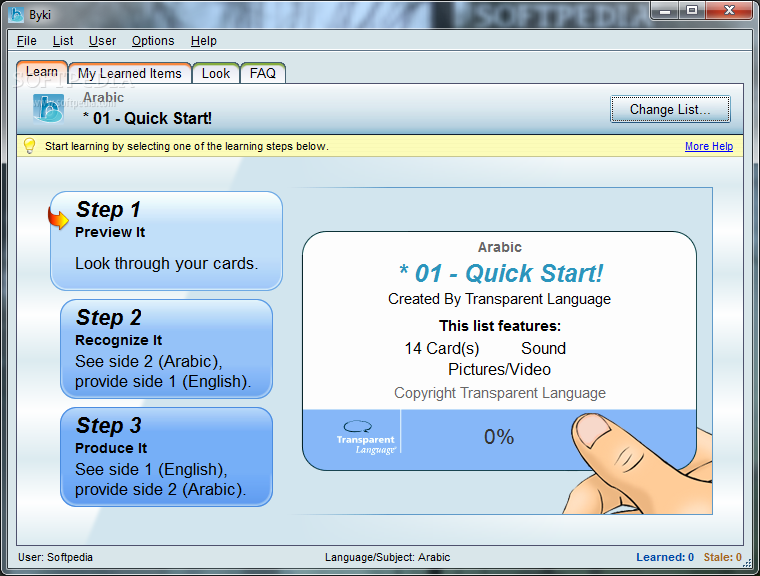Click the thumb illustration on card
Screen dimensions: 760x576
[x=640, y=463]
